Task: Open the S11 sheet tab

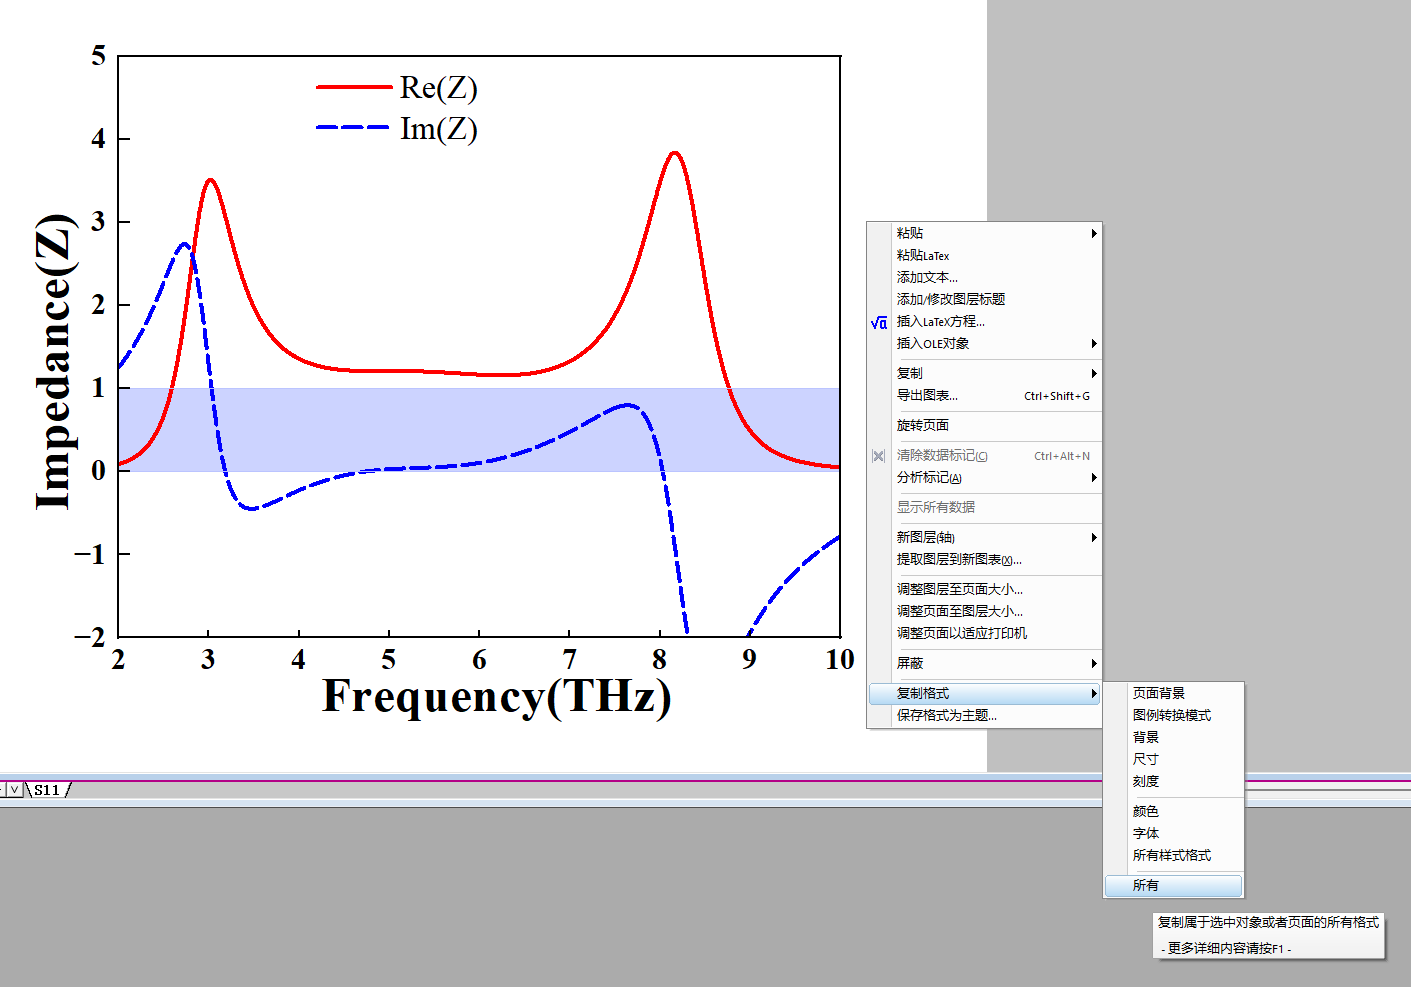Action: (x=47, y=790)
